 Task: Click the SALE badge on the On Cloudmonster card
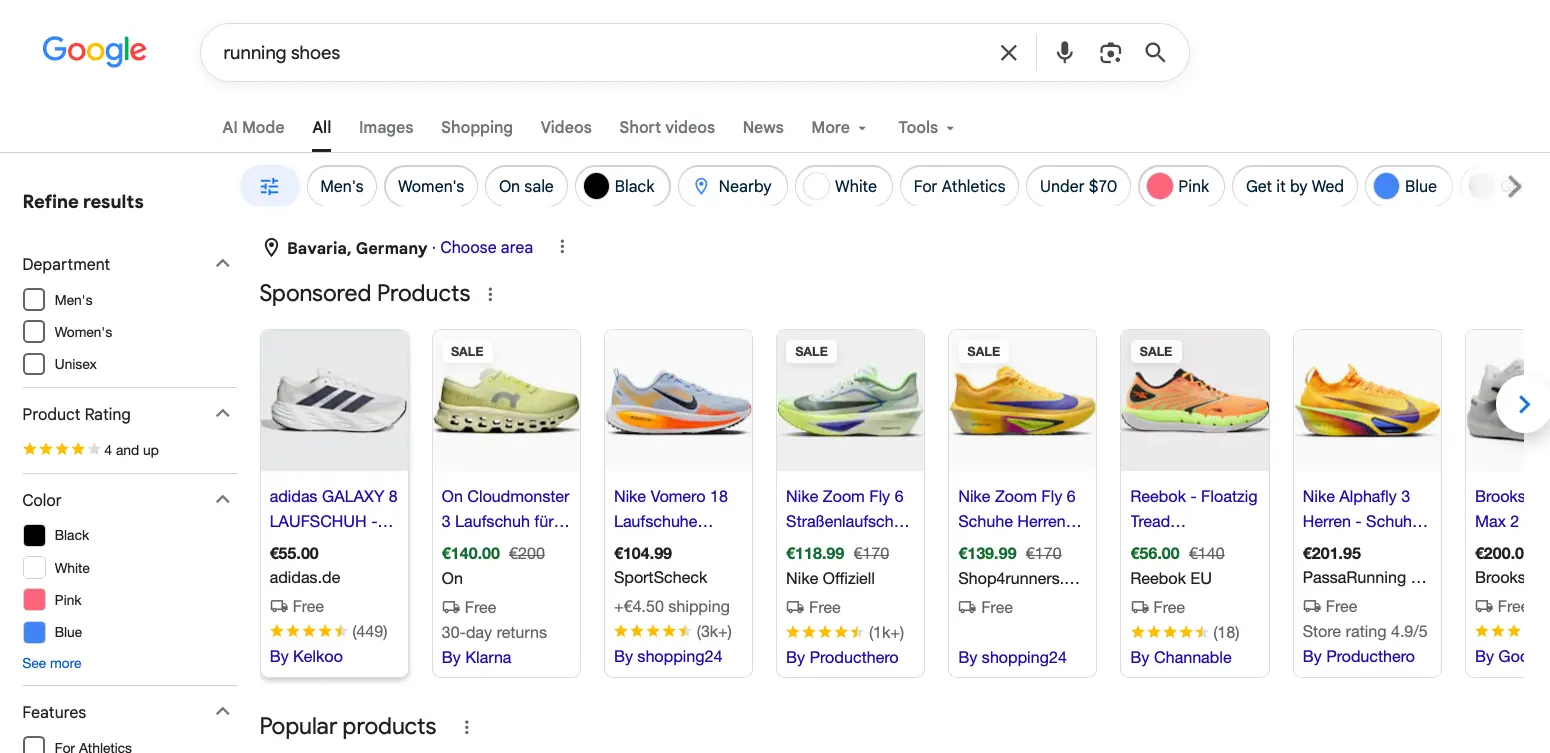tap(467, 351)
